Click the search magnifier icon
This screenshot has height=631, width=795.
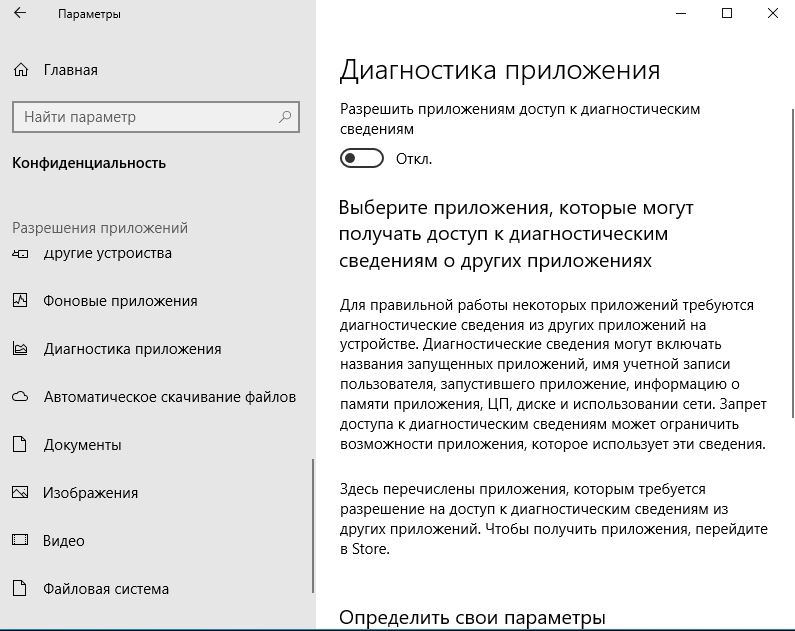(x=285, y=117)
